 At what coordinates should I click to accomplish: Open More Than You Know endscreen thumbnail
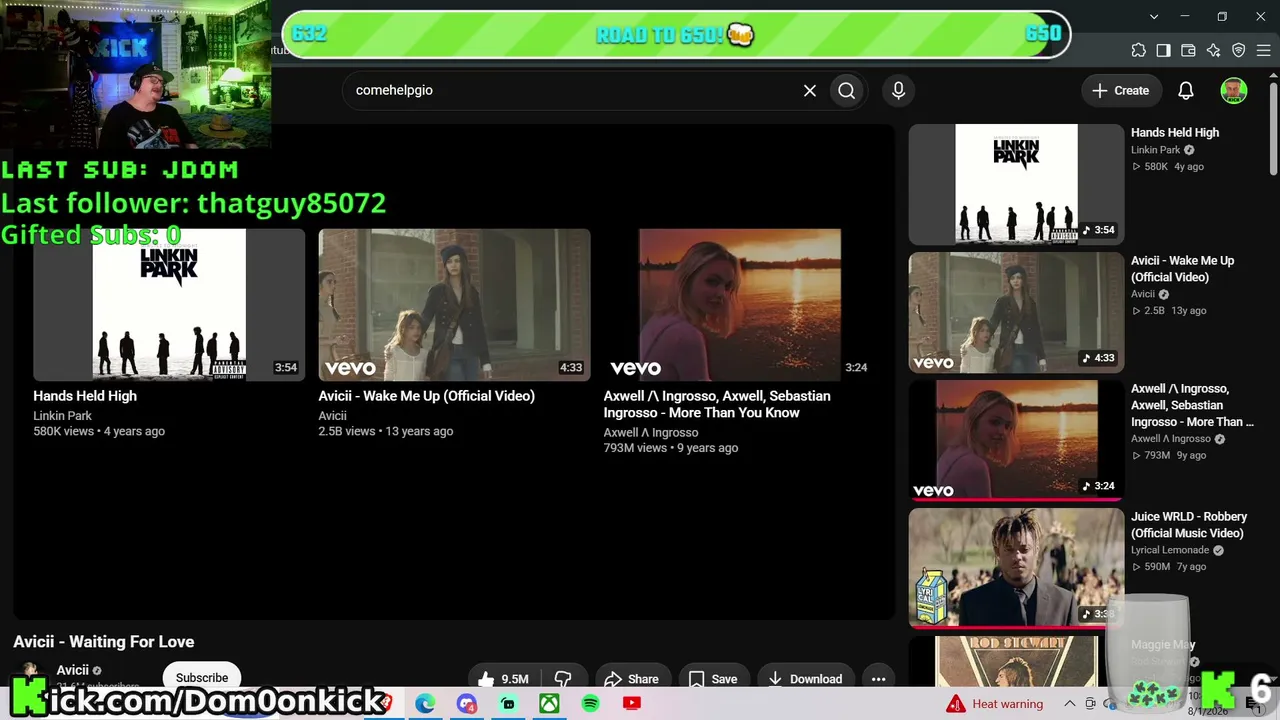pyautogui.click(x=739, y=305)
